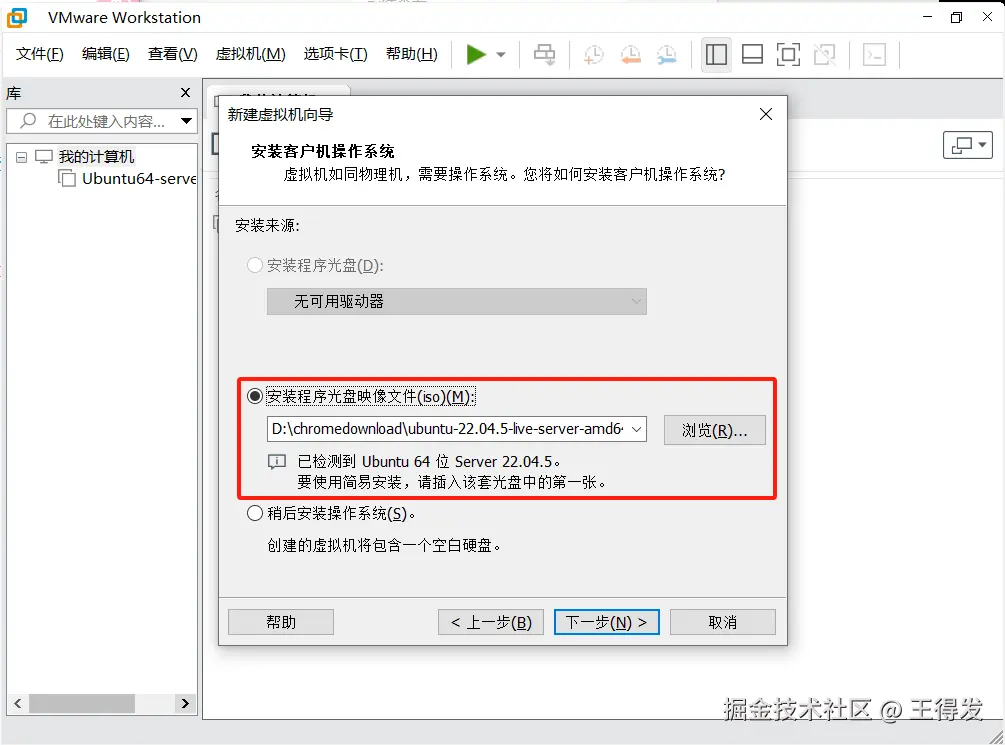Open the 无可用驱动器 drive dropdown
The image size is (1005, 745).
point(456,301)
